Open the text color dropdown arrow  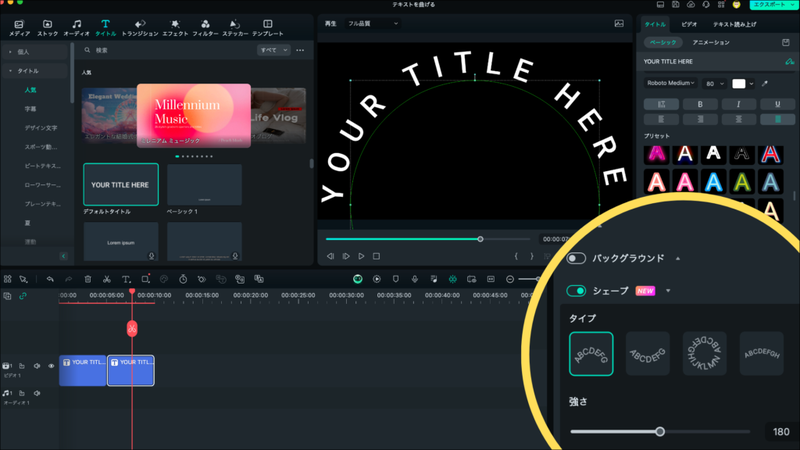click(752, 84)
